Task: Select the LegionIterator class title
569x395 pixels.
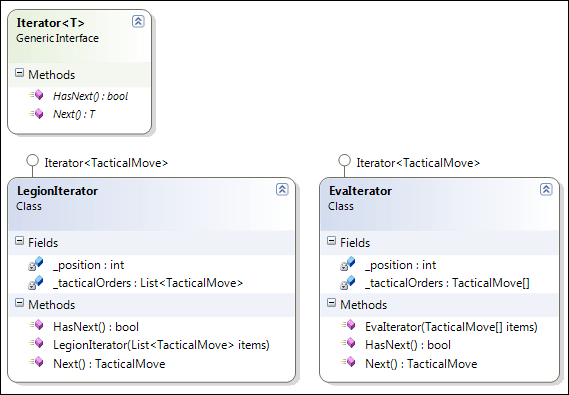Action: 57,191
